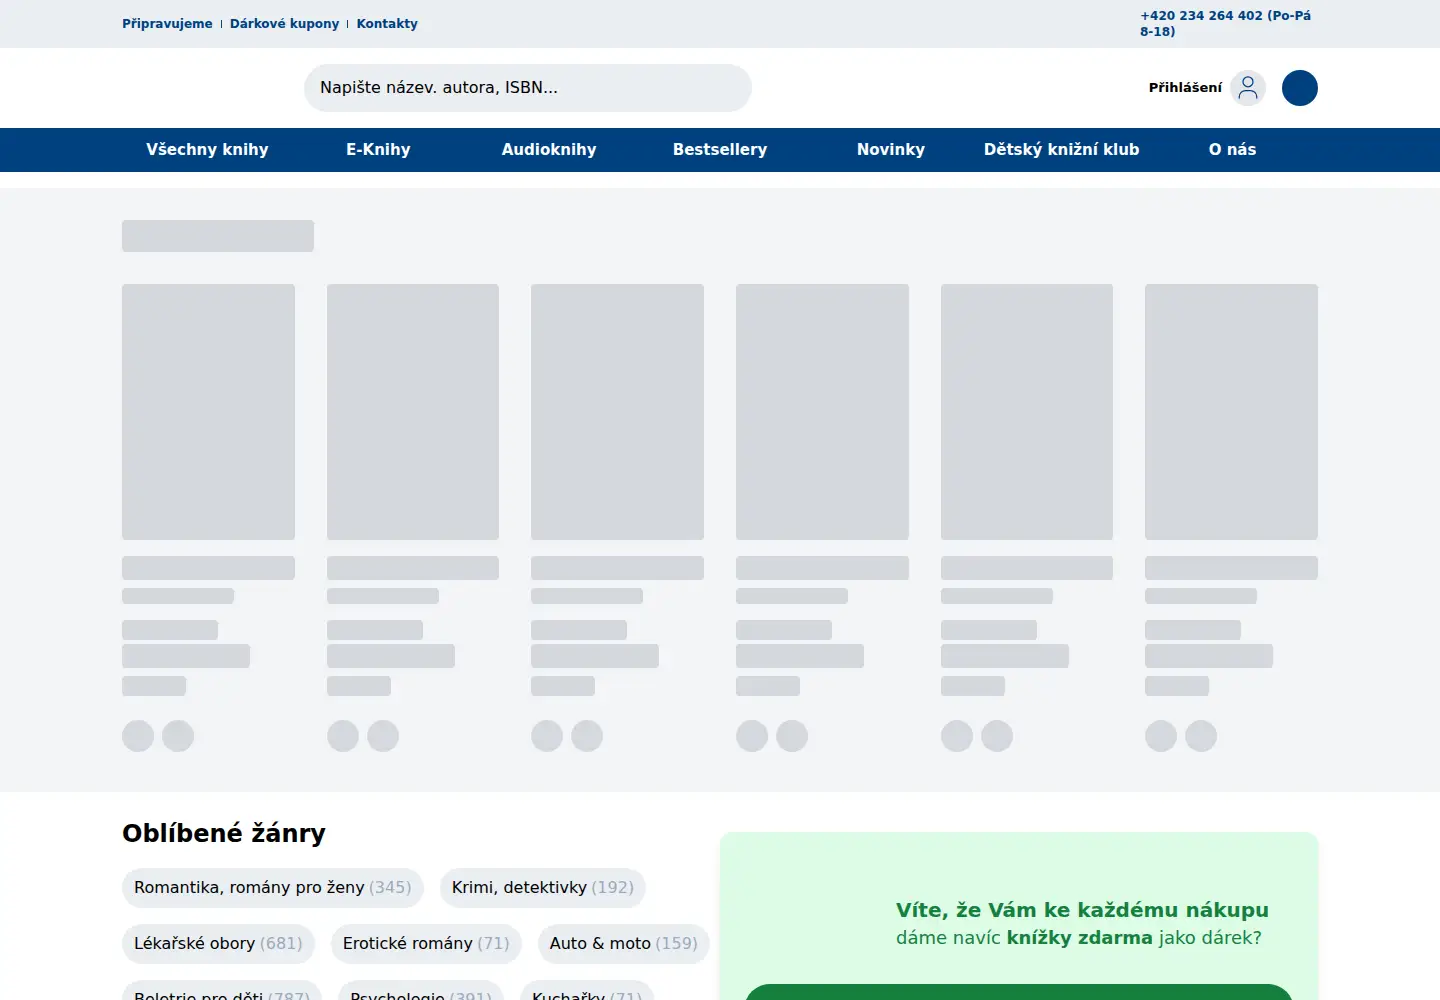Focus the book search field
1440x1000 pixels.
click(528, 88)
